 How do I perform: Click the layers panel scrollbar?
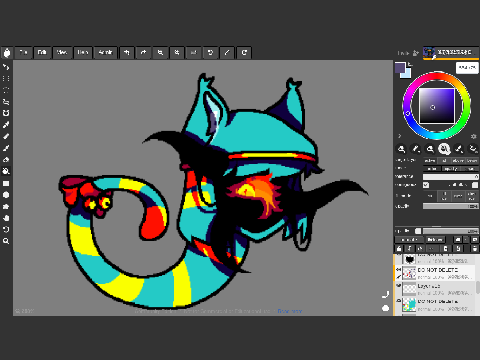tap(478, 287)
